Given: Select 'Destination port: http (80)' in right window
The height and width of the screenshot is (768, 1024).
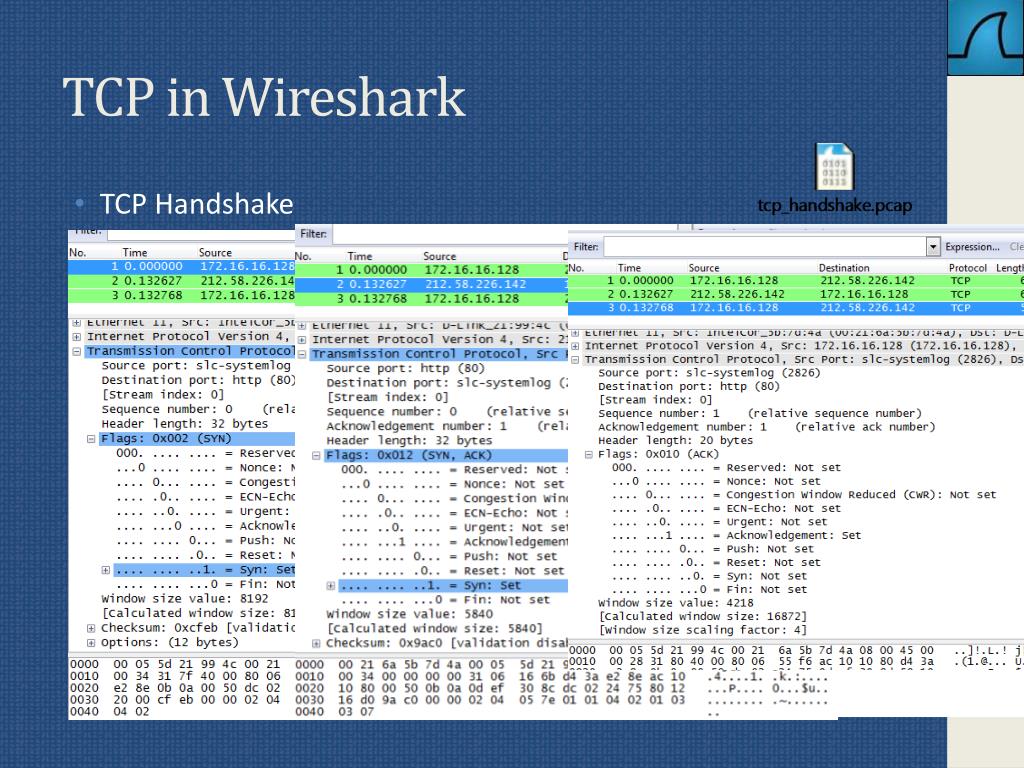Looking at the screenshot, I should point(689,386).
